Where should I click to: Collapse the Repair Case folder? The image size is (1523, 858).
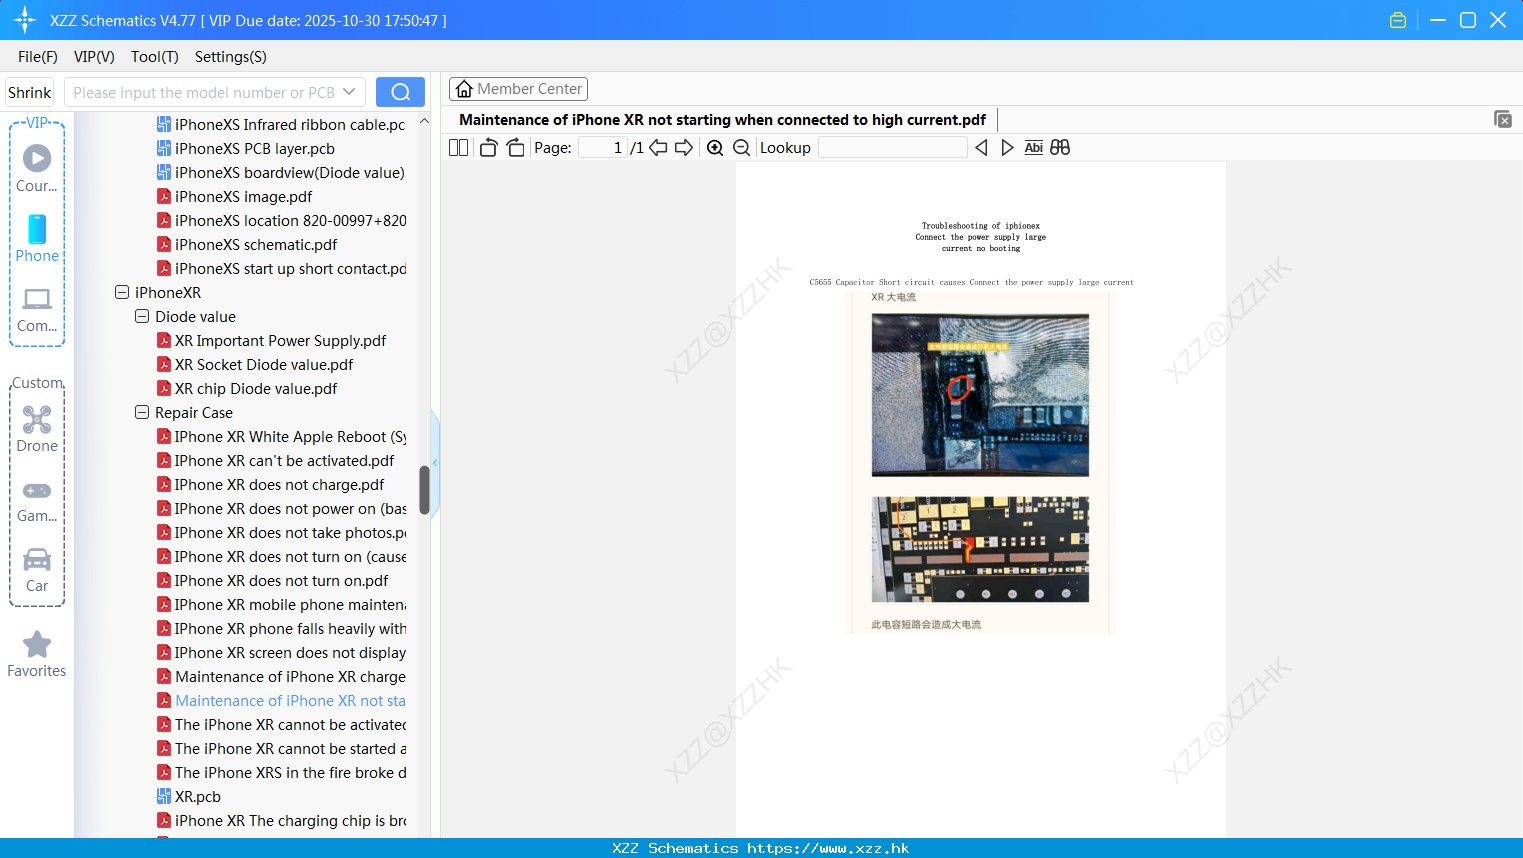[x=142, y=413]
